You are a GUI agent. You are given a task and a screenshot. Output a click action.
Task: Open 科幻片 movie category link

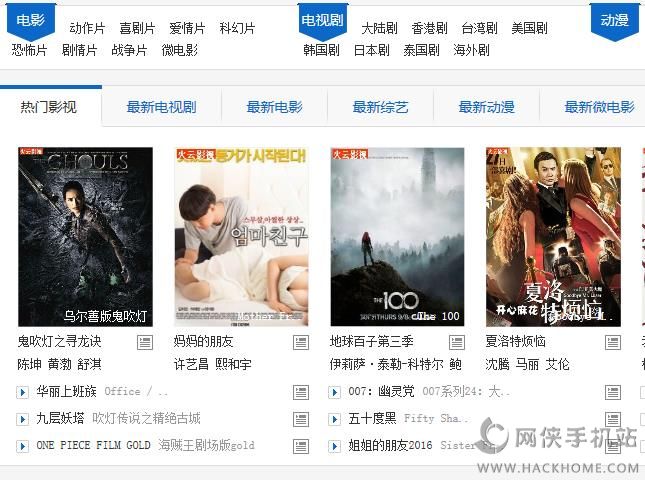coord(237,28)
